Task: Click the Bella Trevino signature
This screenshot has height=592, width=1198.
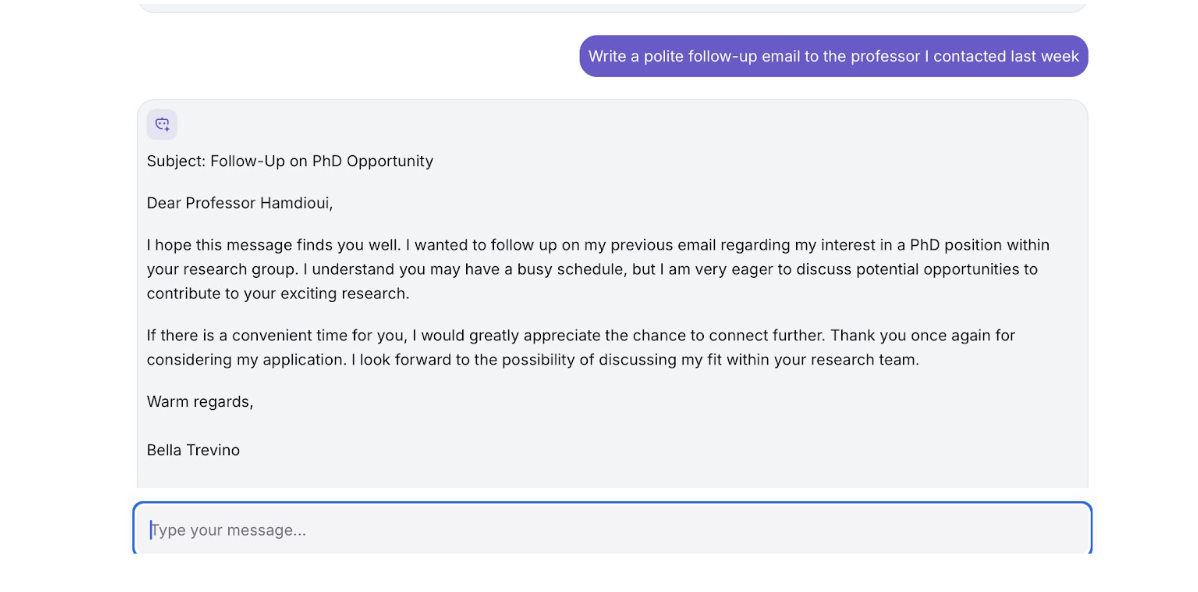Action: click(x=193, y=450)
